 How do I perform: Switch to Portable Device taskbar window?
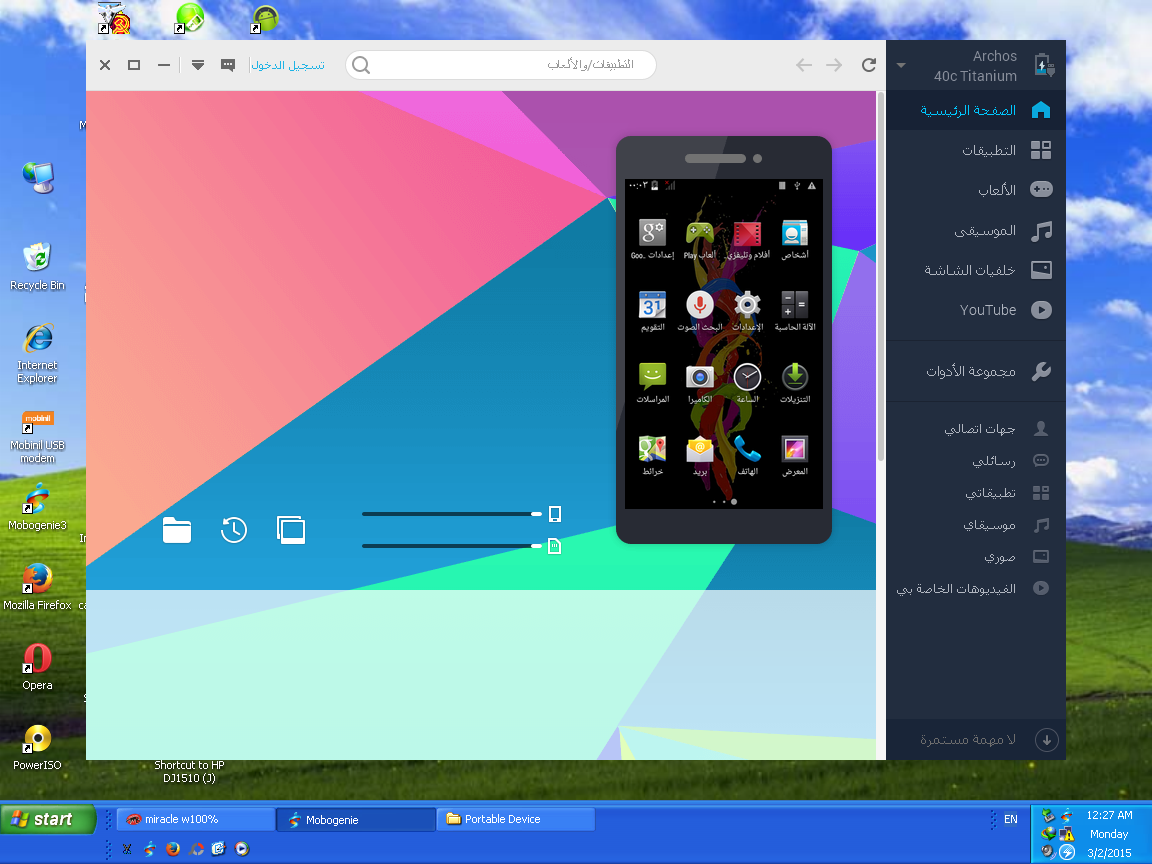click(x=515, y=819)
